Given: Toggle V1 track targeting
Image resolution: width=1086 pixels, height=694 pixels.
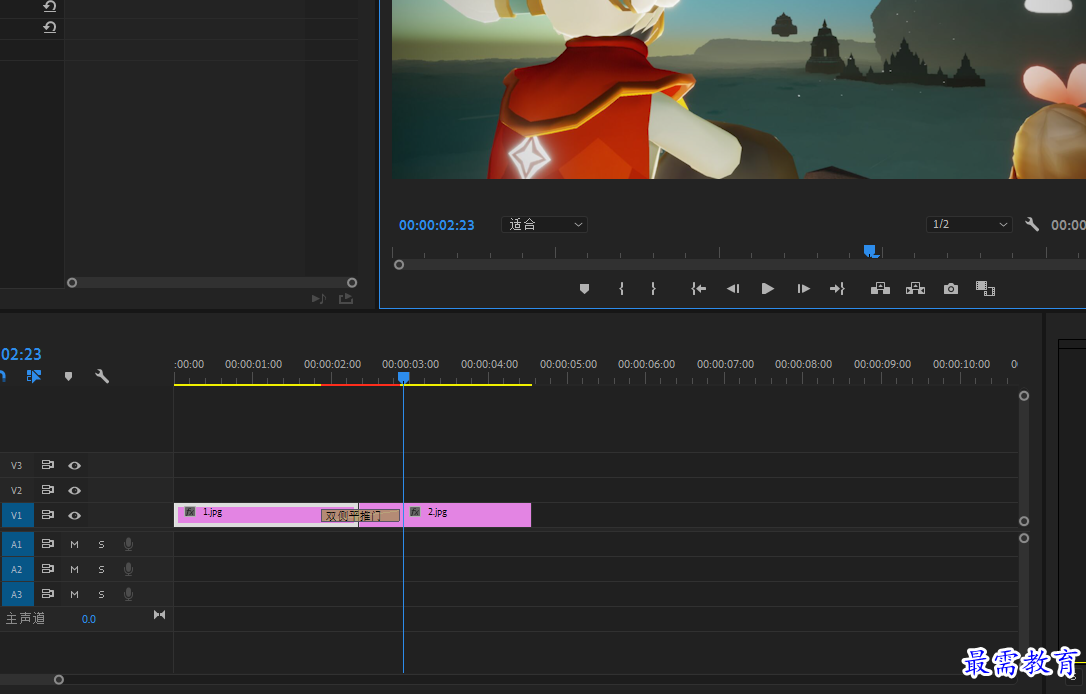Looking at the screenshot, I should (x=17, y=515).
